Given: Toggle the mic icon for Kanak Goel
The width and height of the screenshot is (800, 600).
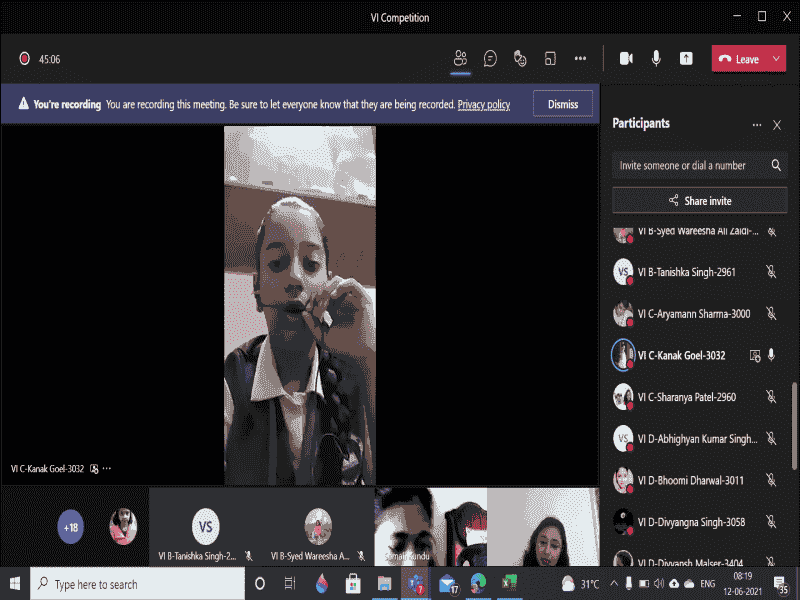Looking at the screenshot, I should 771,355.
